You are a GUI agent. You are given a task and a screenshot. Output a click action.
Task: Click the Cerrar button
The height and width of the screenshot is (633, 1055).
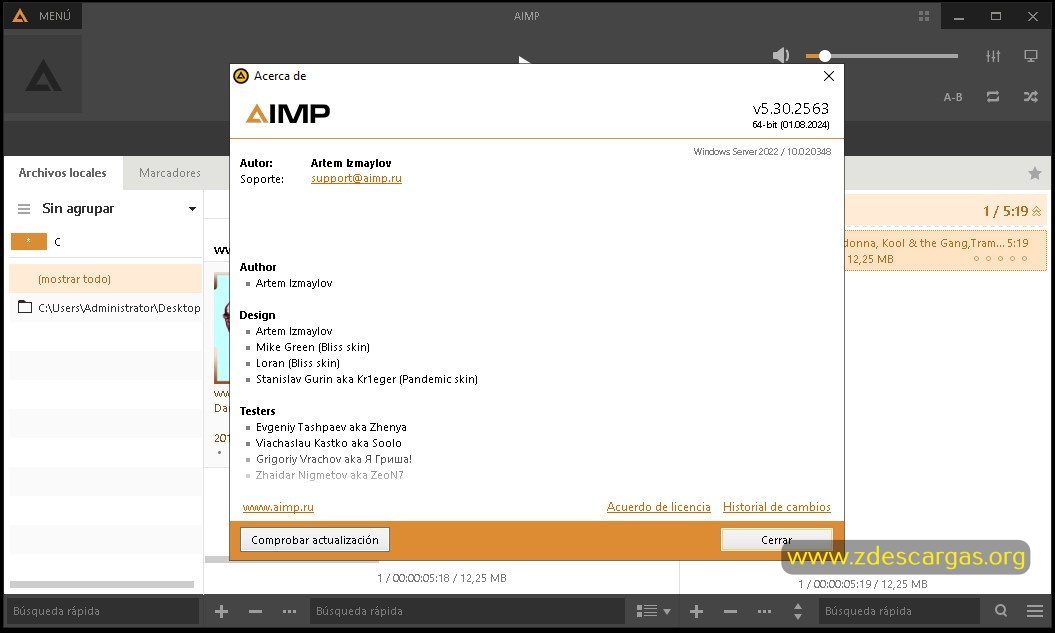pos(776,539)
